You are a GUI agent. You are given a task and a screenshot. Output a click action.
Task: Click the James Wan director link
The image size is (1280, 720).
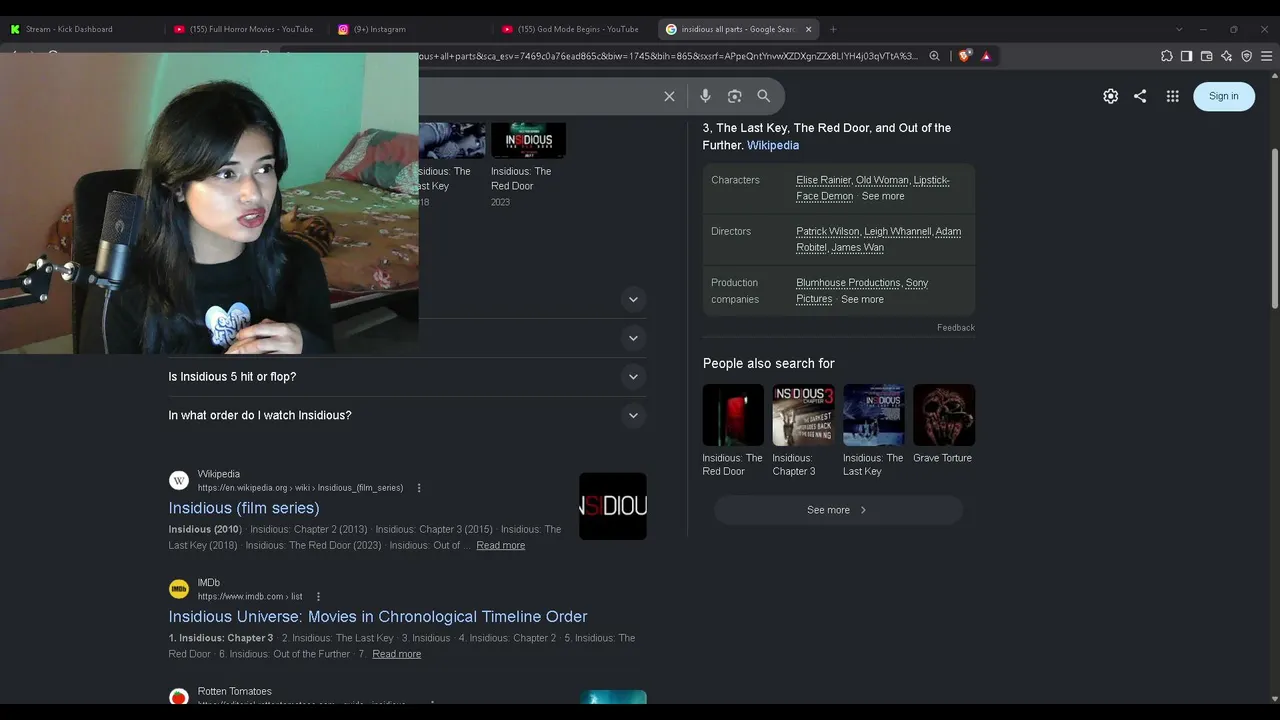858,248
